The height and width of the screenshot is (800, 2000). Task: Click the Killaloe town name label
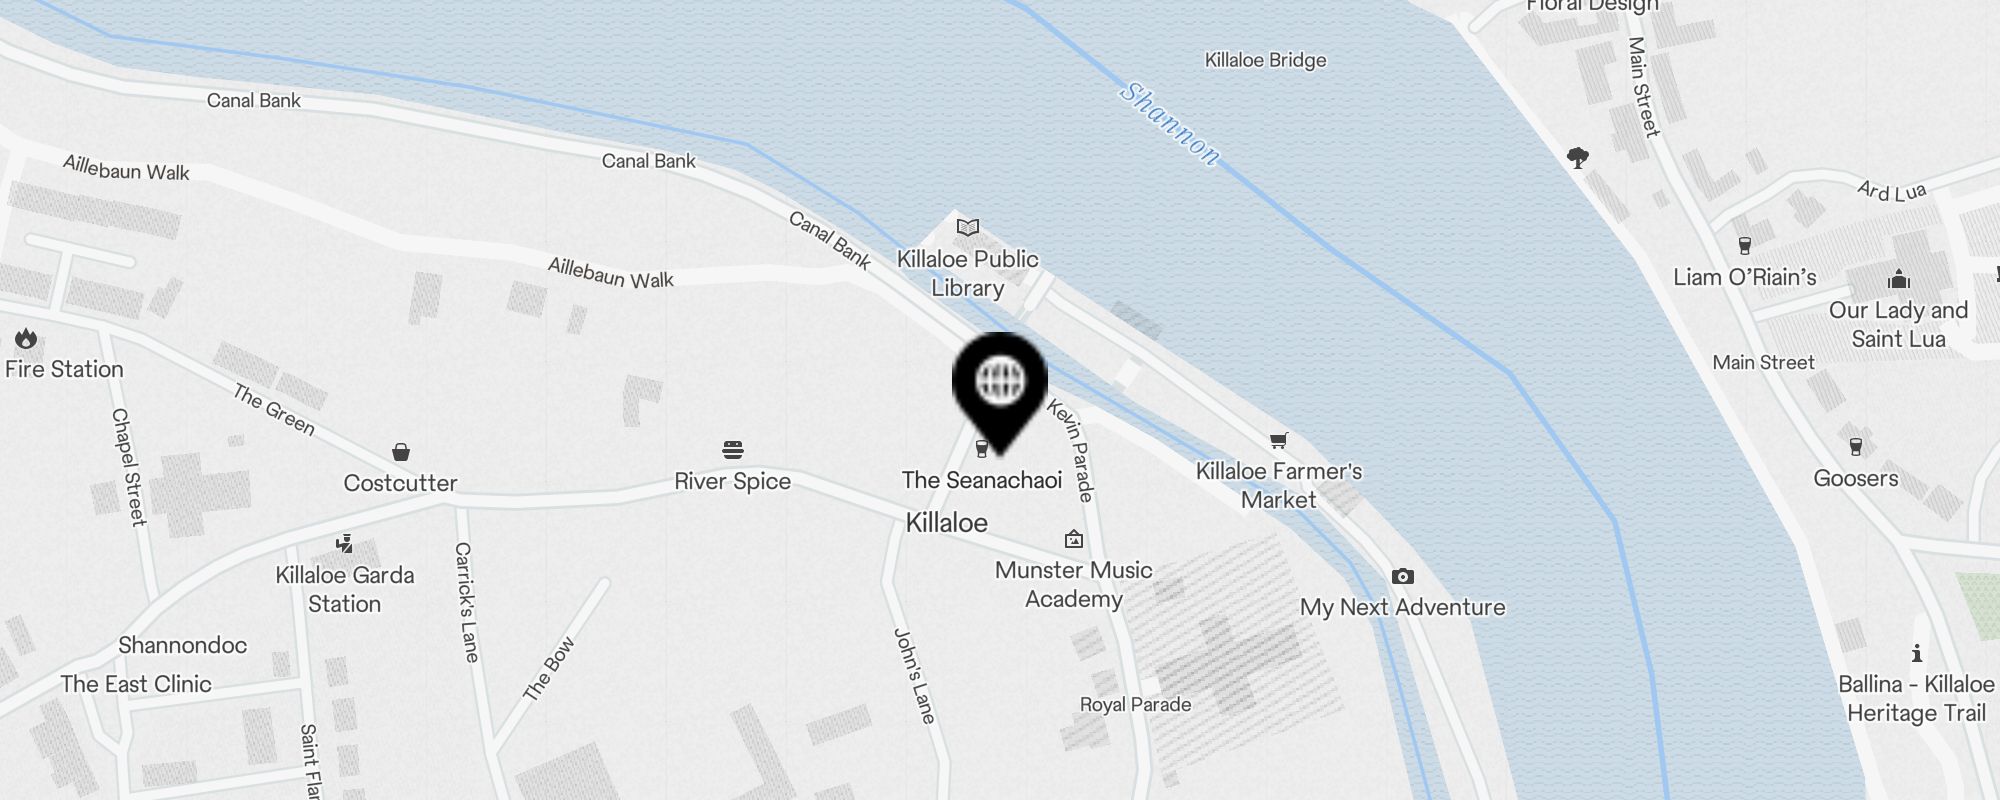pyautogui.click(x=946, y=522)
